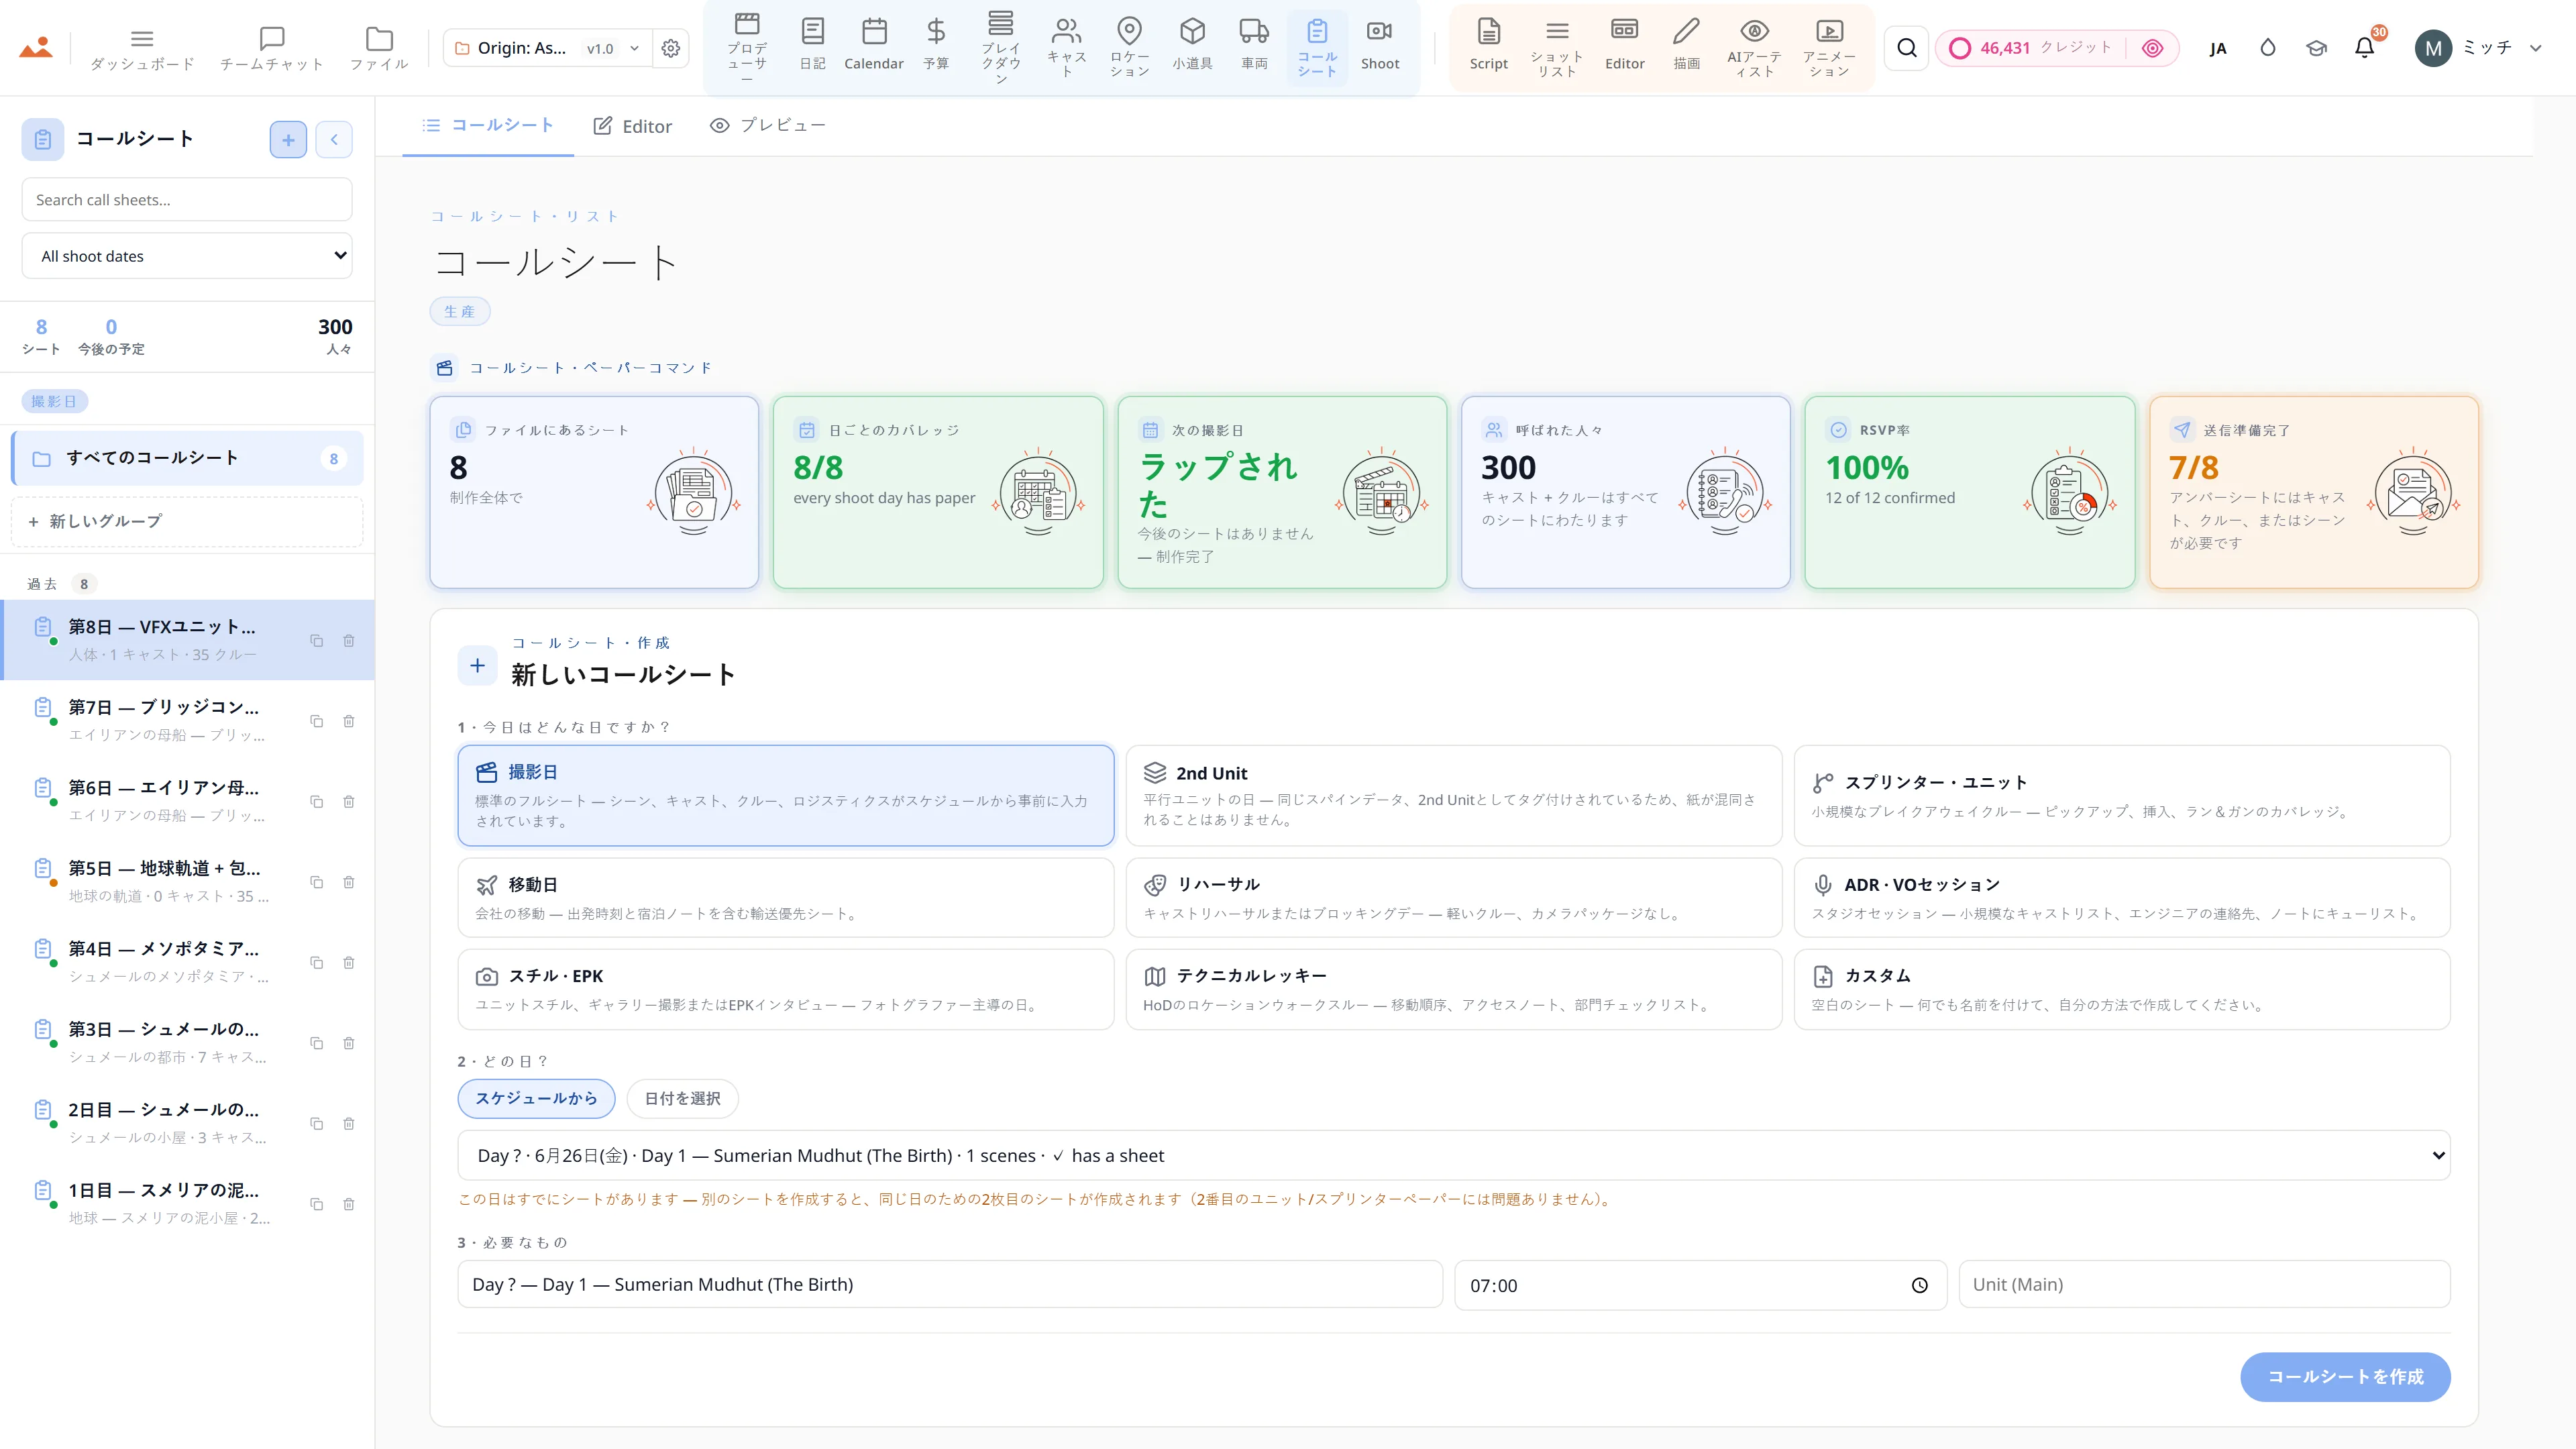
Task: Open チームチャット chat icon
Action: pyautogui.click(x=272, y=39)
